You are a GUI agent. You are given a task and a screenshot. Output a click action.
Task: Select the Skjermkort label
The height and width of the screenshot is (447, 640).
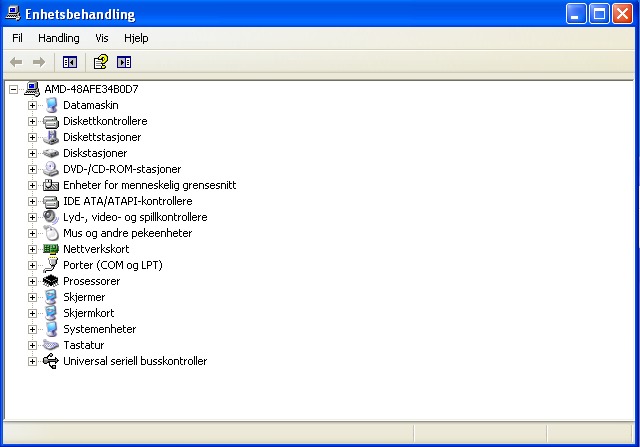pyautogui.click(x=89, y=313)
